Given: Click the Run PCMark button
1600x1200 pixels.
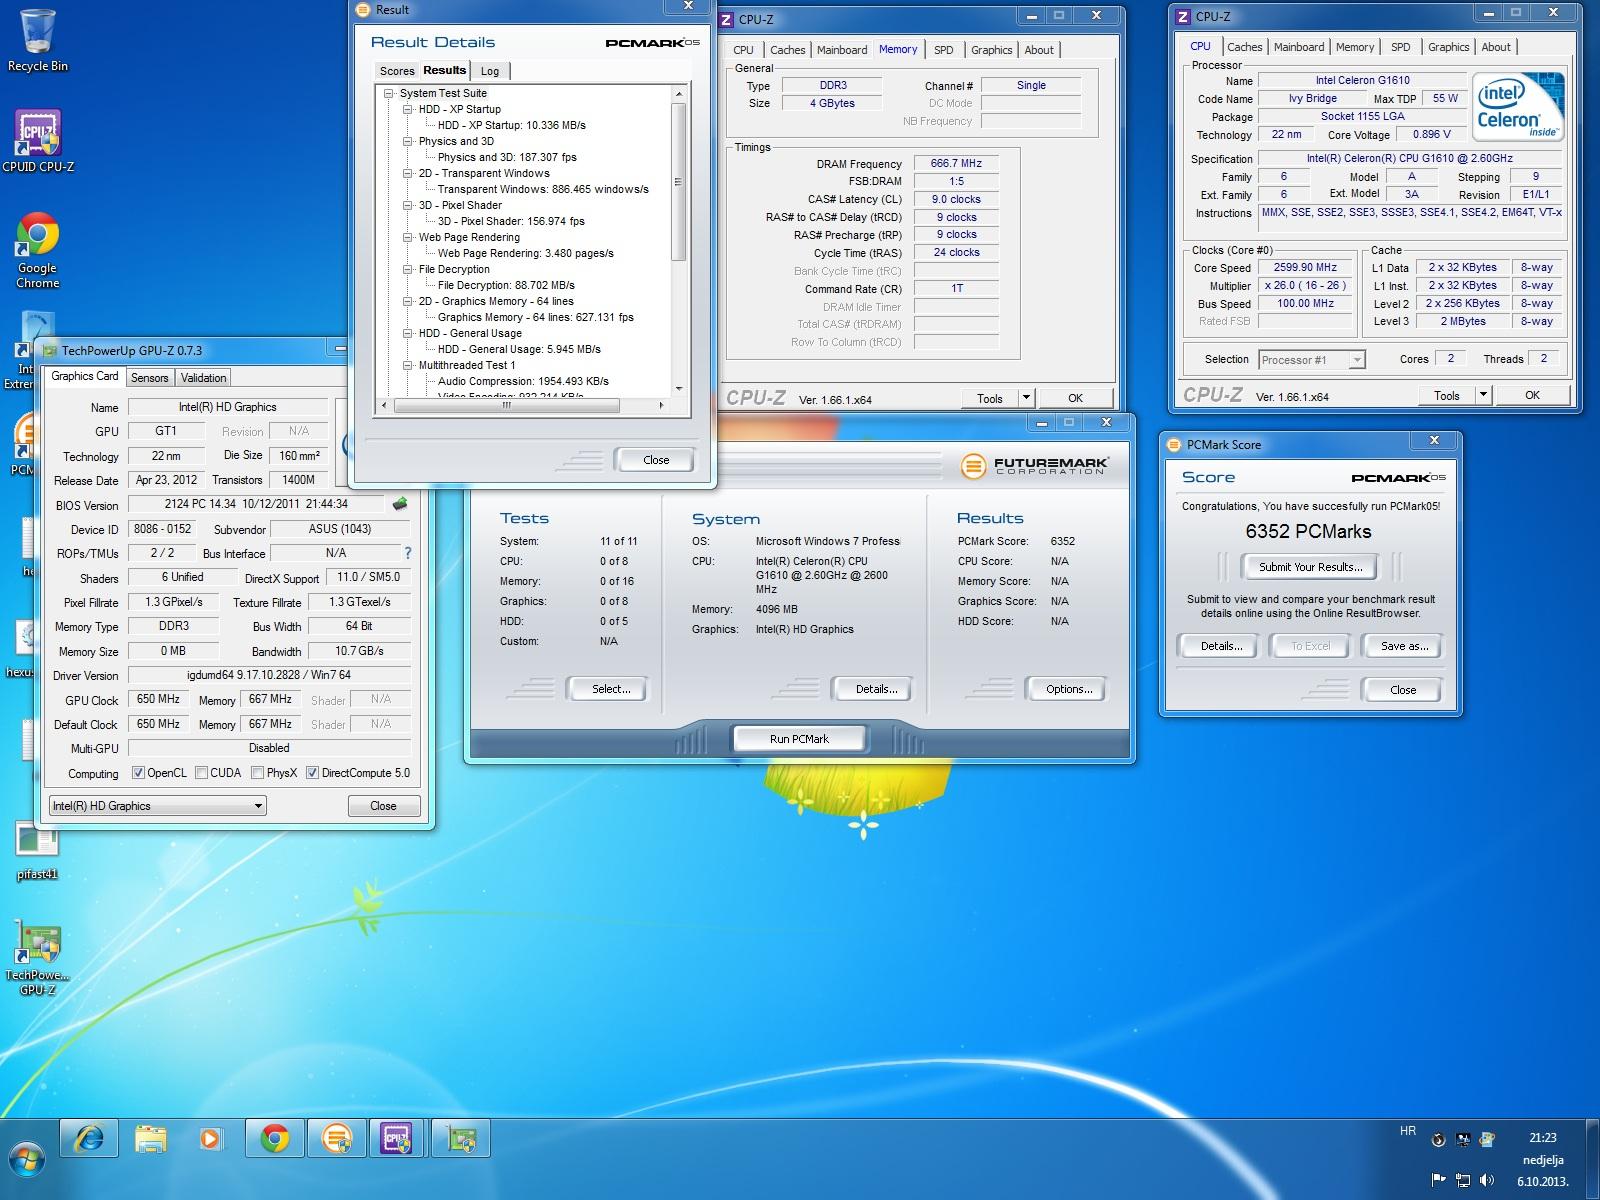Looking at the screenshot, I should click(799, 739).
